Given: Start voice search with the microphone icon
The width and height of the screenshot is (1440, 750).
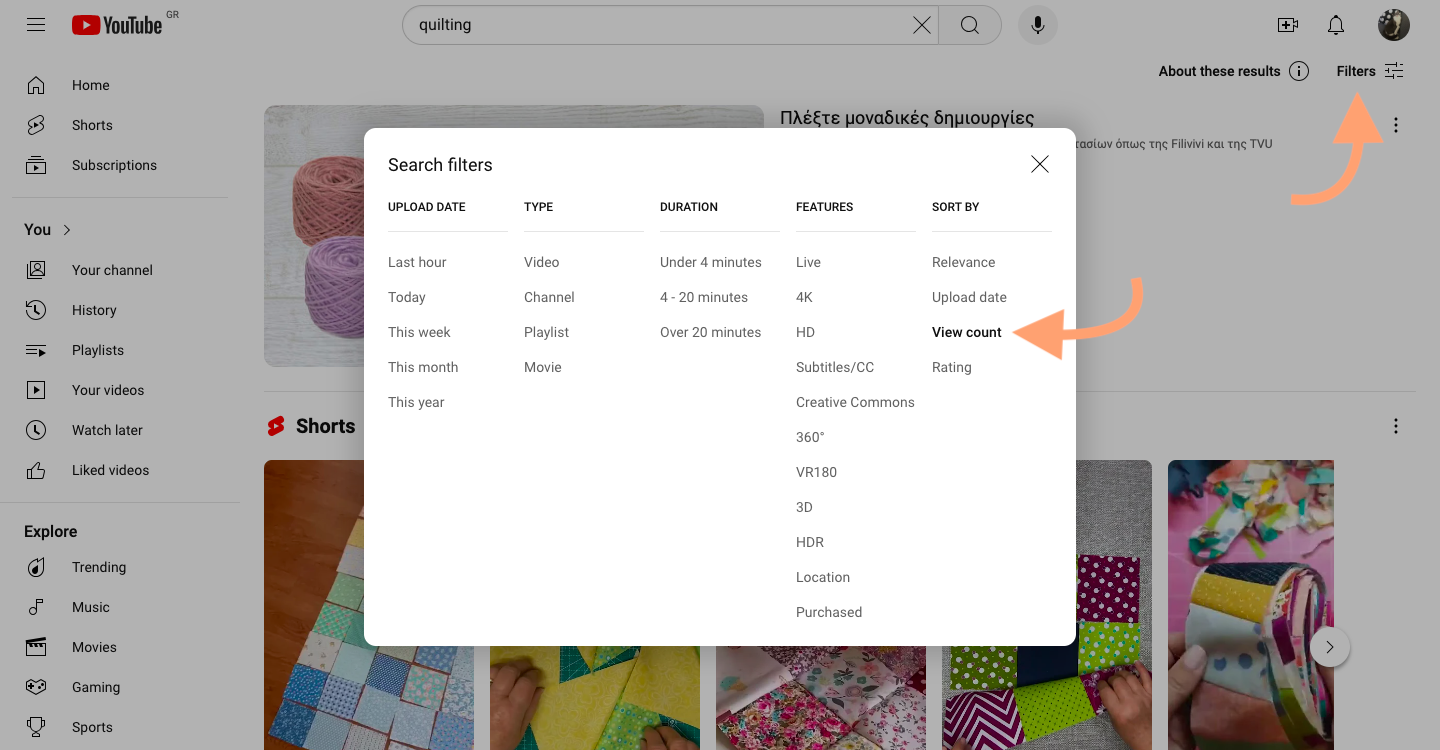Looking at the screenshot, I should tap(1037, 24).
